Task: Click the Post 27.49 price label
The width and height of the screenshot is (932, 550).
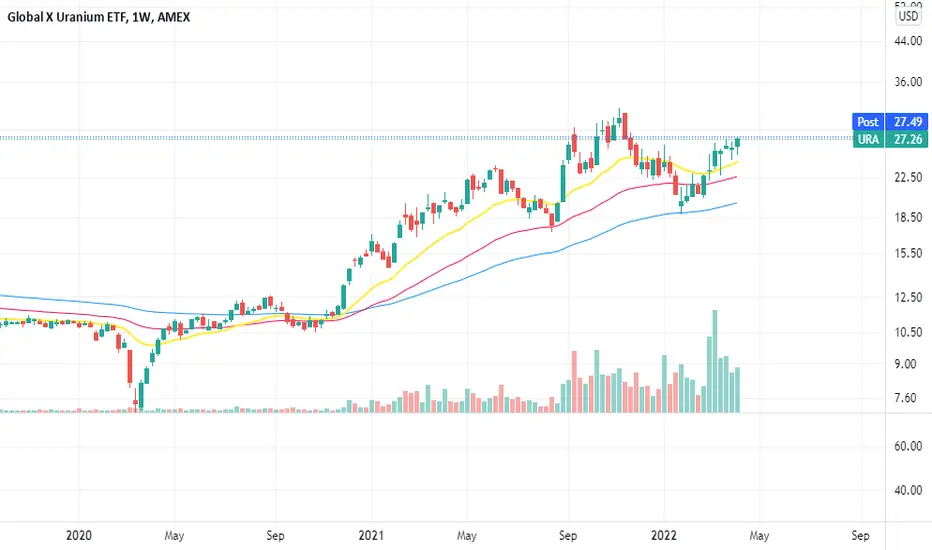Action: click(x=890, y=121)
